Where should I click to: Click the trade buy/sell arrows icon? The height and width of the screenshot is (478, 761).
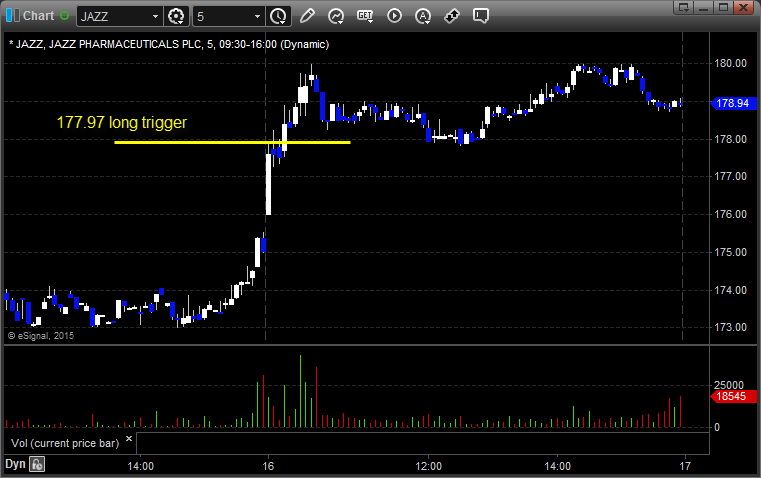(452, 16)
